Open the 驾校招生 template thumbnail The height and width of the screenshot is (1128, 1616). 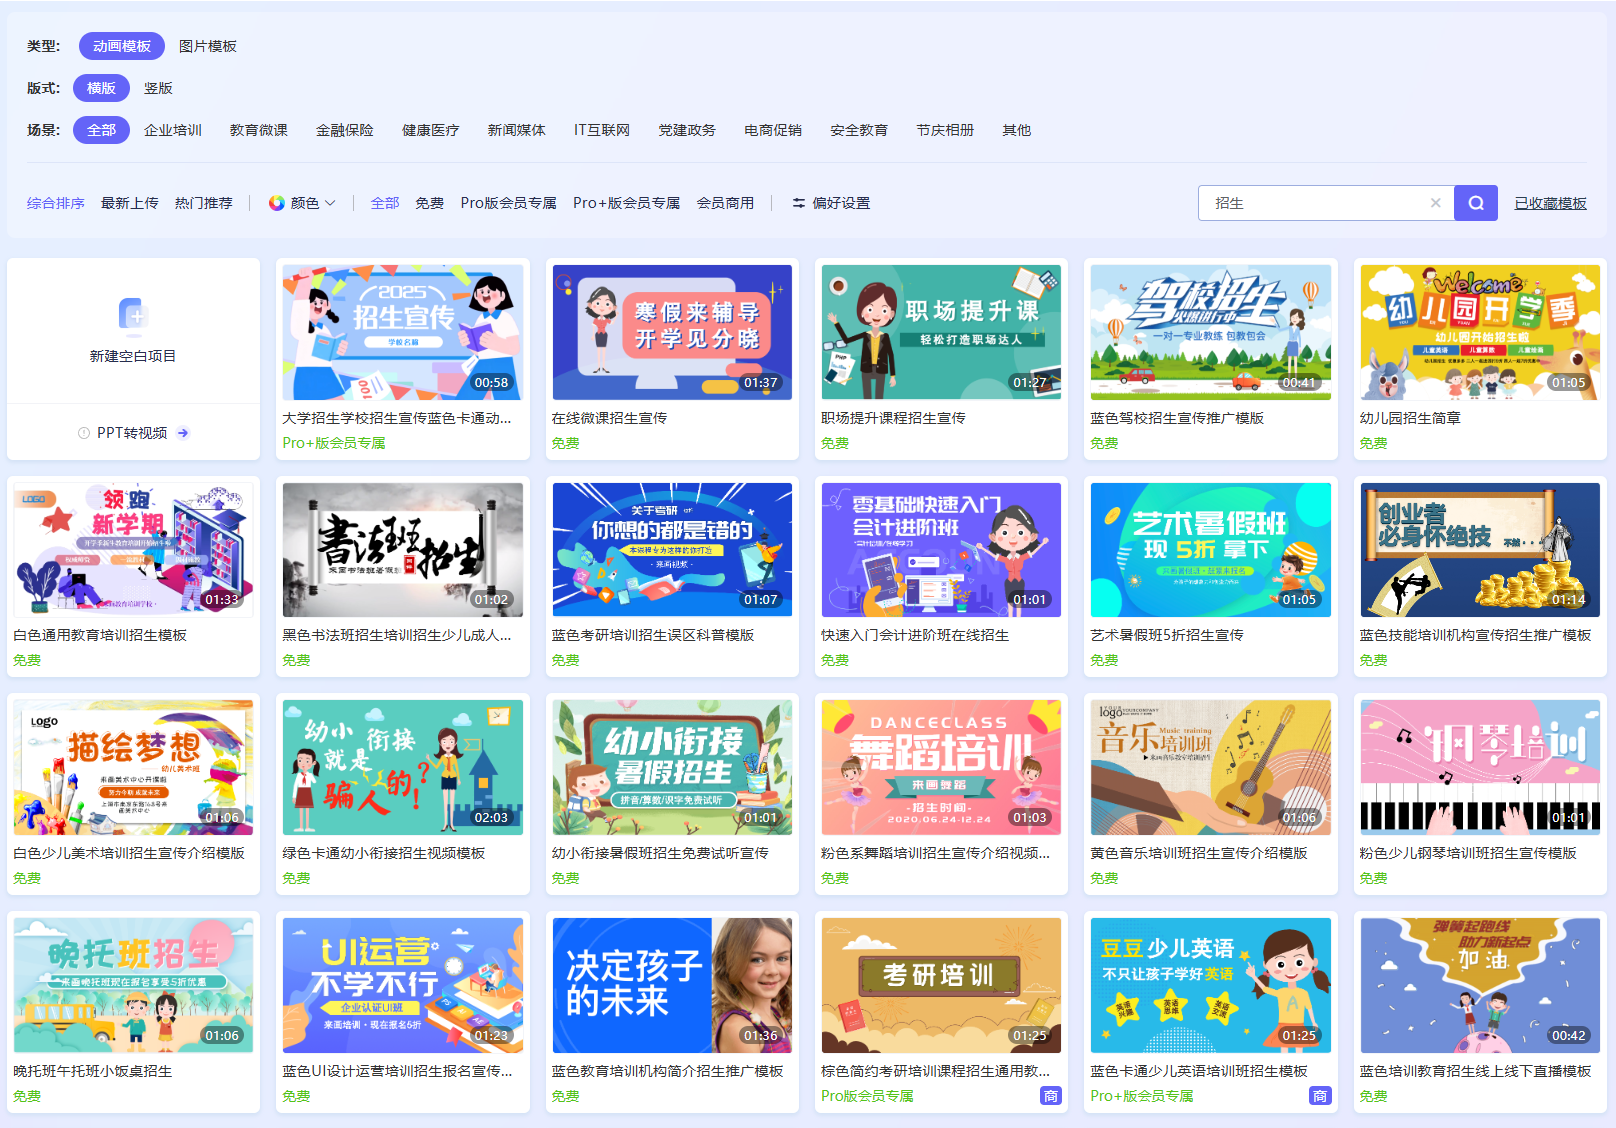coord(1211,332)
